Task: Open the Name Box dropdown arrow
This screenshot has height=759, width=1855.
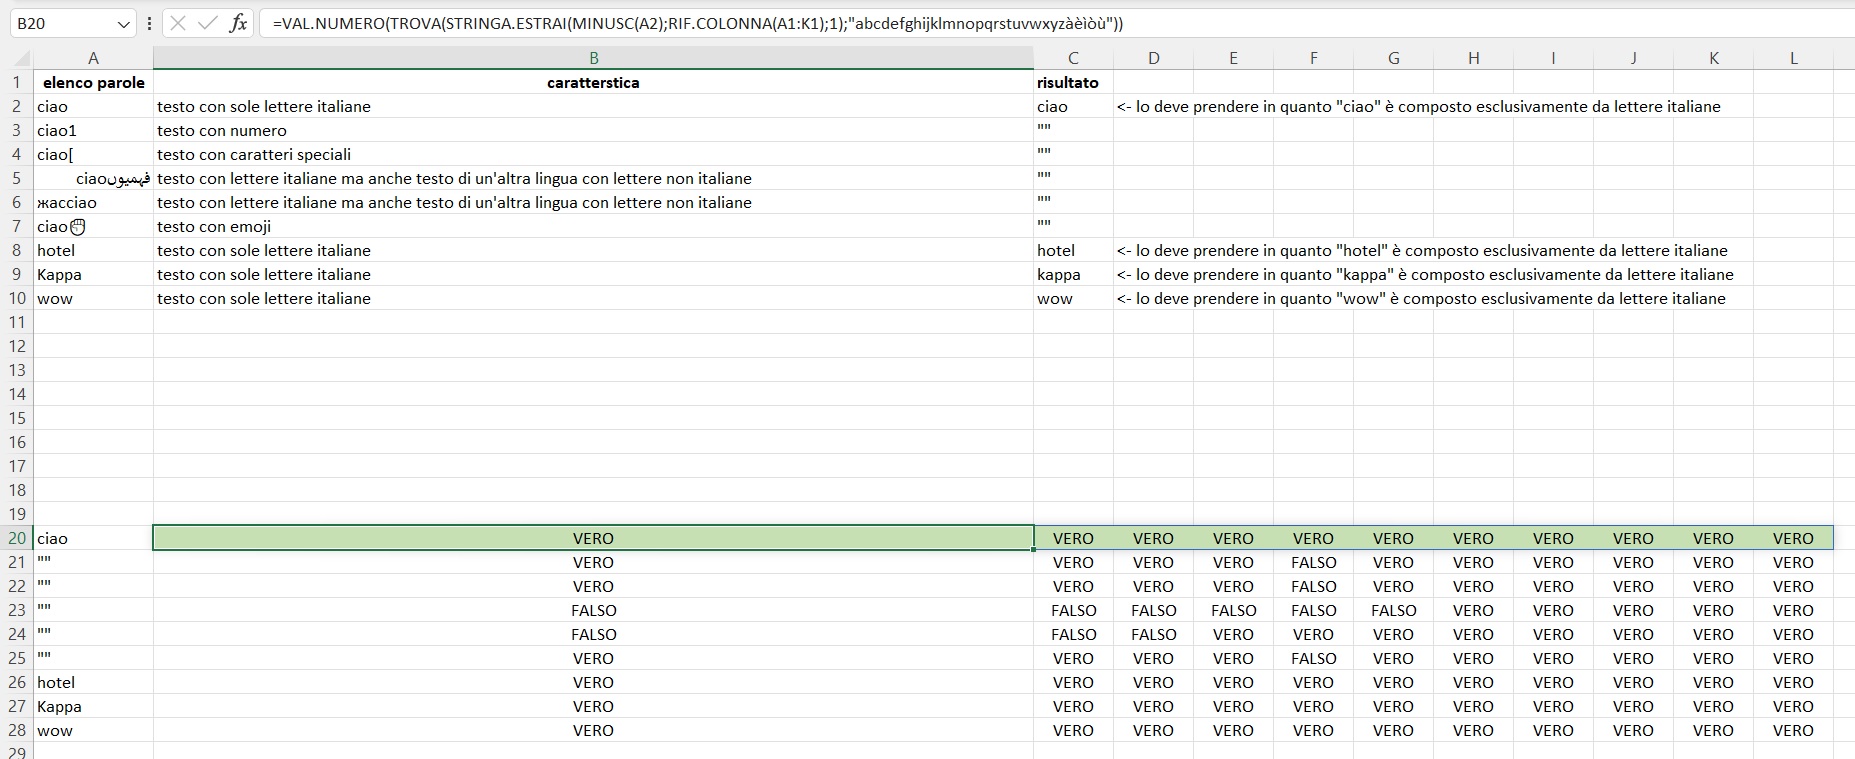Action: pyautogui.click(x=123, y=23)
